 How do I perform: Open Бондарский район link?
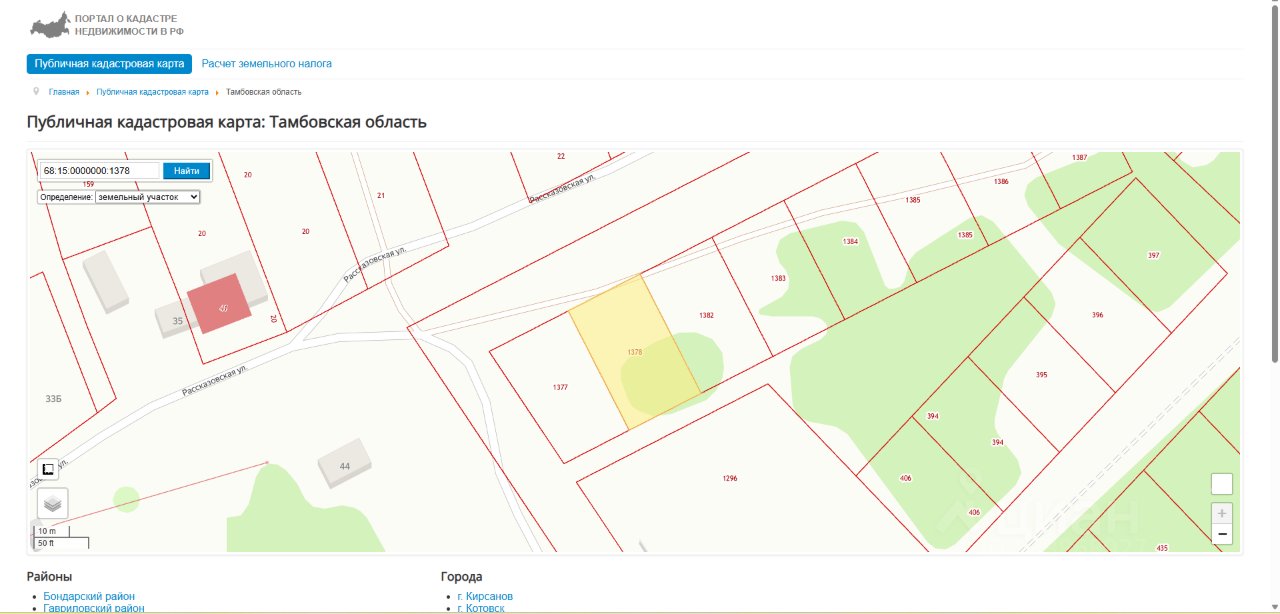pyautogui.click(x=89, y=596)
